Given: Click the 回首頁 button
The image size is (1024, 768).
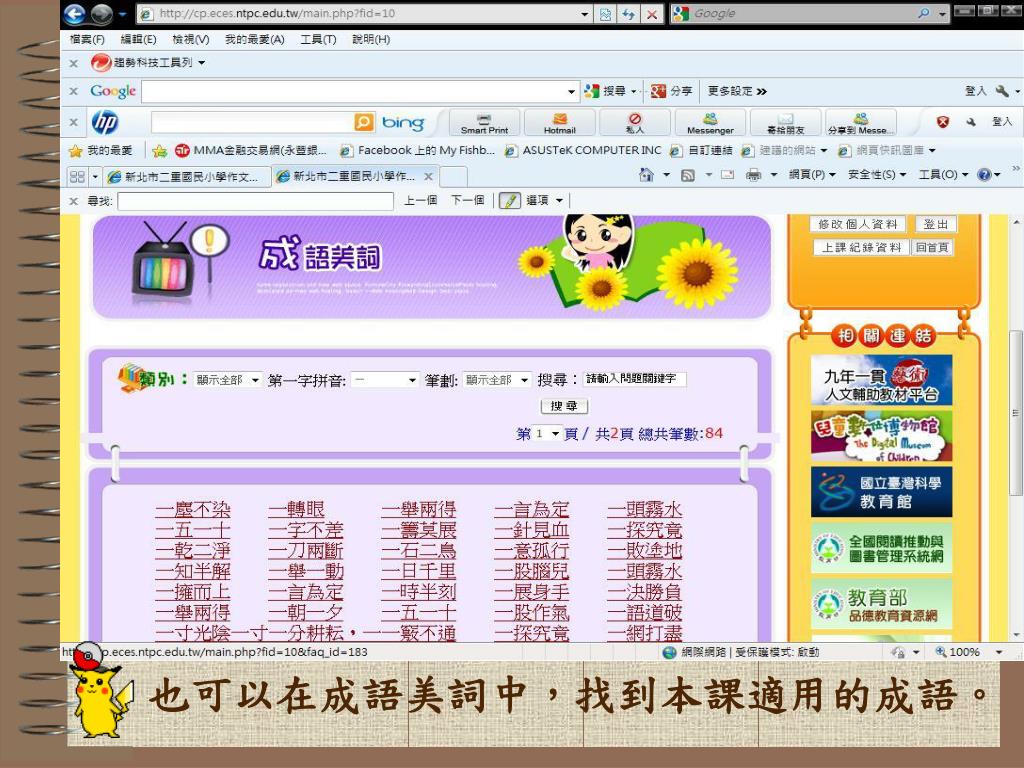Looking at the screenshot, I should pyautogui.click(x=932, y=248).
